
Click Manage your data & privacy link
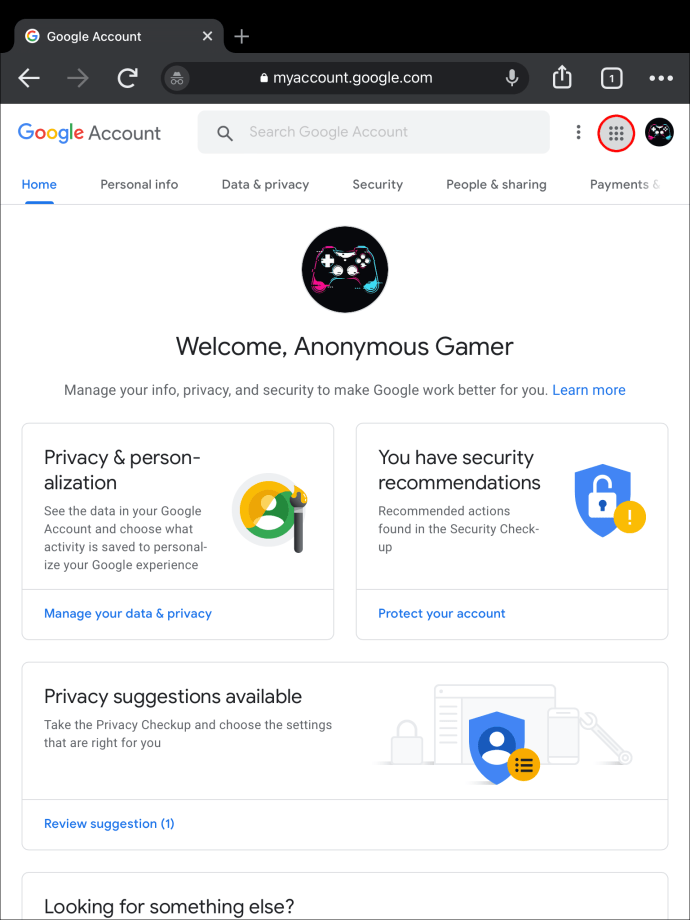tap(128, 613)
